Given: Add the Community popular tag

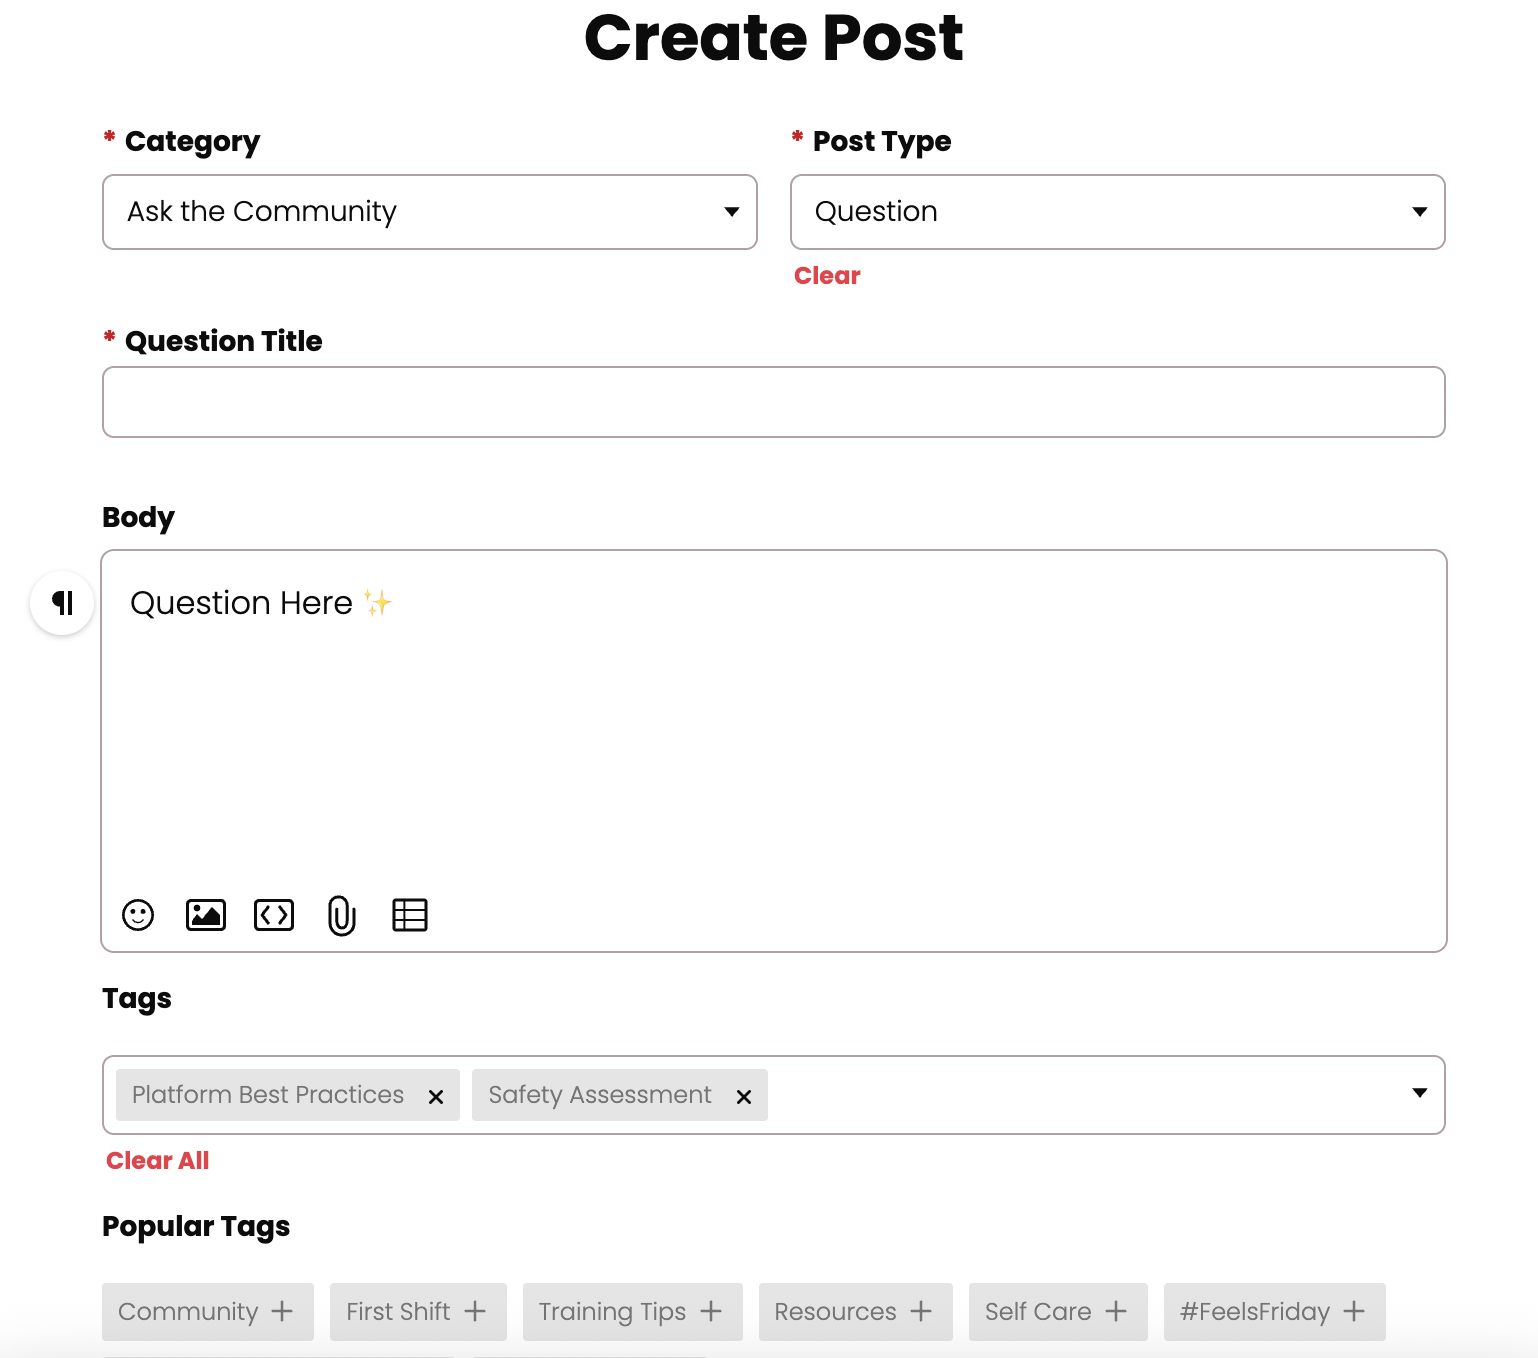Looking at the screenshot, I should click(208, 1312).
